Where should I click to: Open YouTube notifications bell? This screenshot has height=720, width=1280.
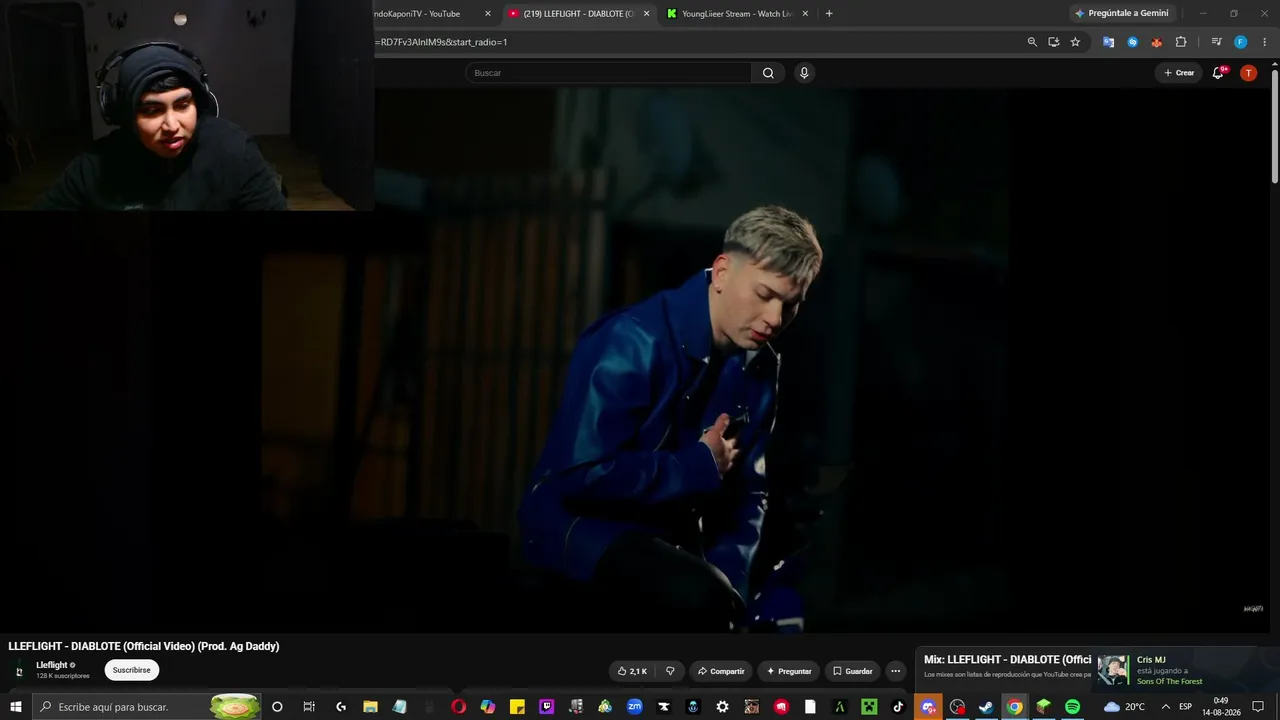[1218, 73]
